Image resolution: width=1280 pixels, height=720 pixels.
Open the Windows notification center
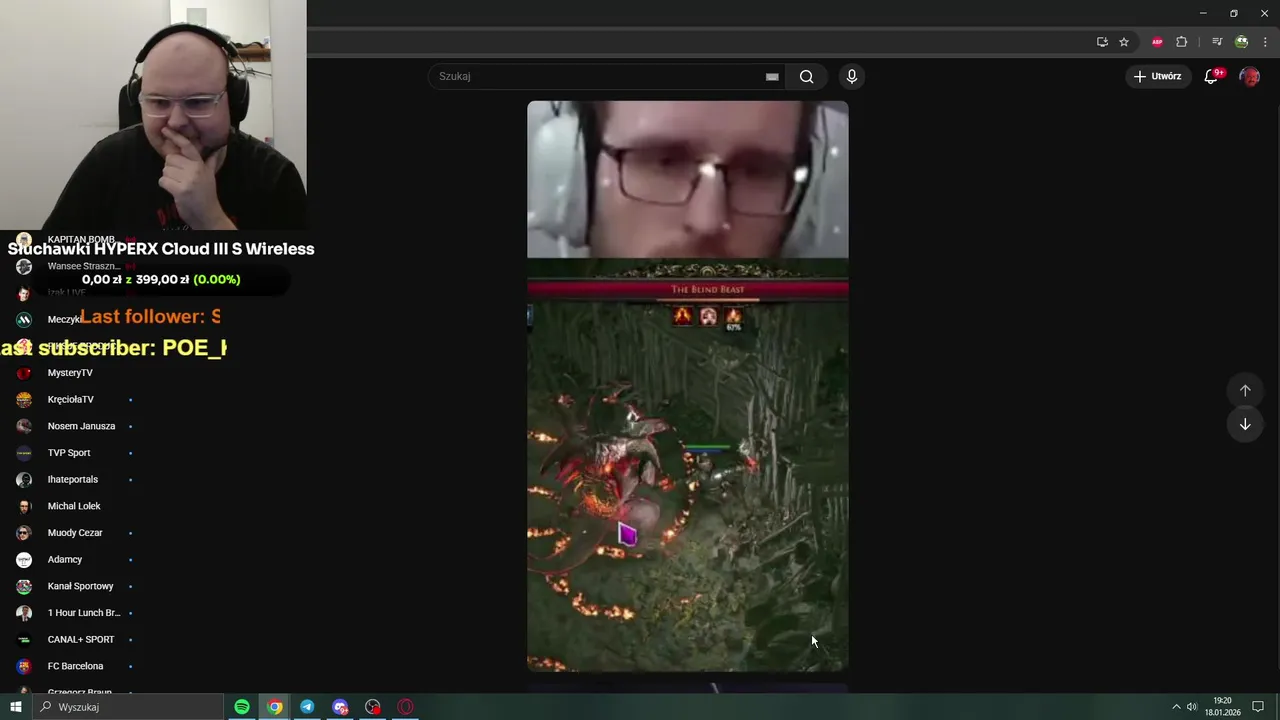1258,707
